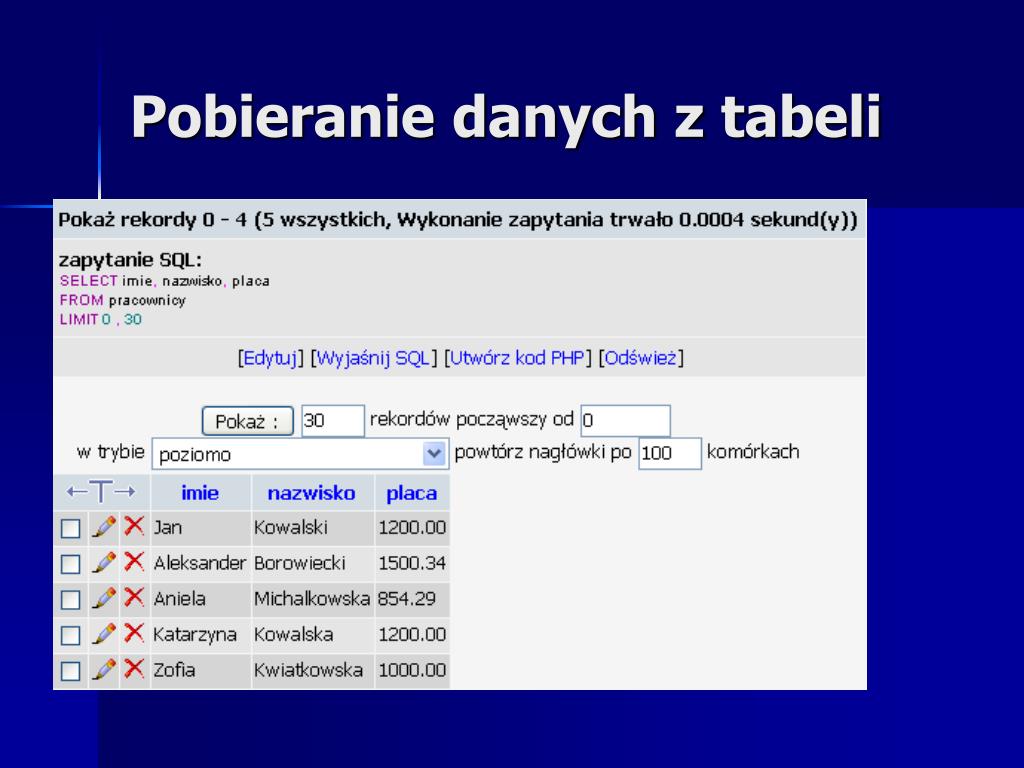Click the cell 'Katarzyna'
The image size is (1024, 768).
click(x=200, y=634)
